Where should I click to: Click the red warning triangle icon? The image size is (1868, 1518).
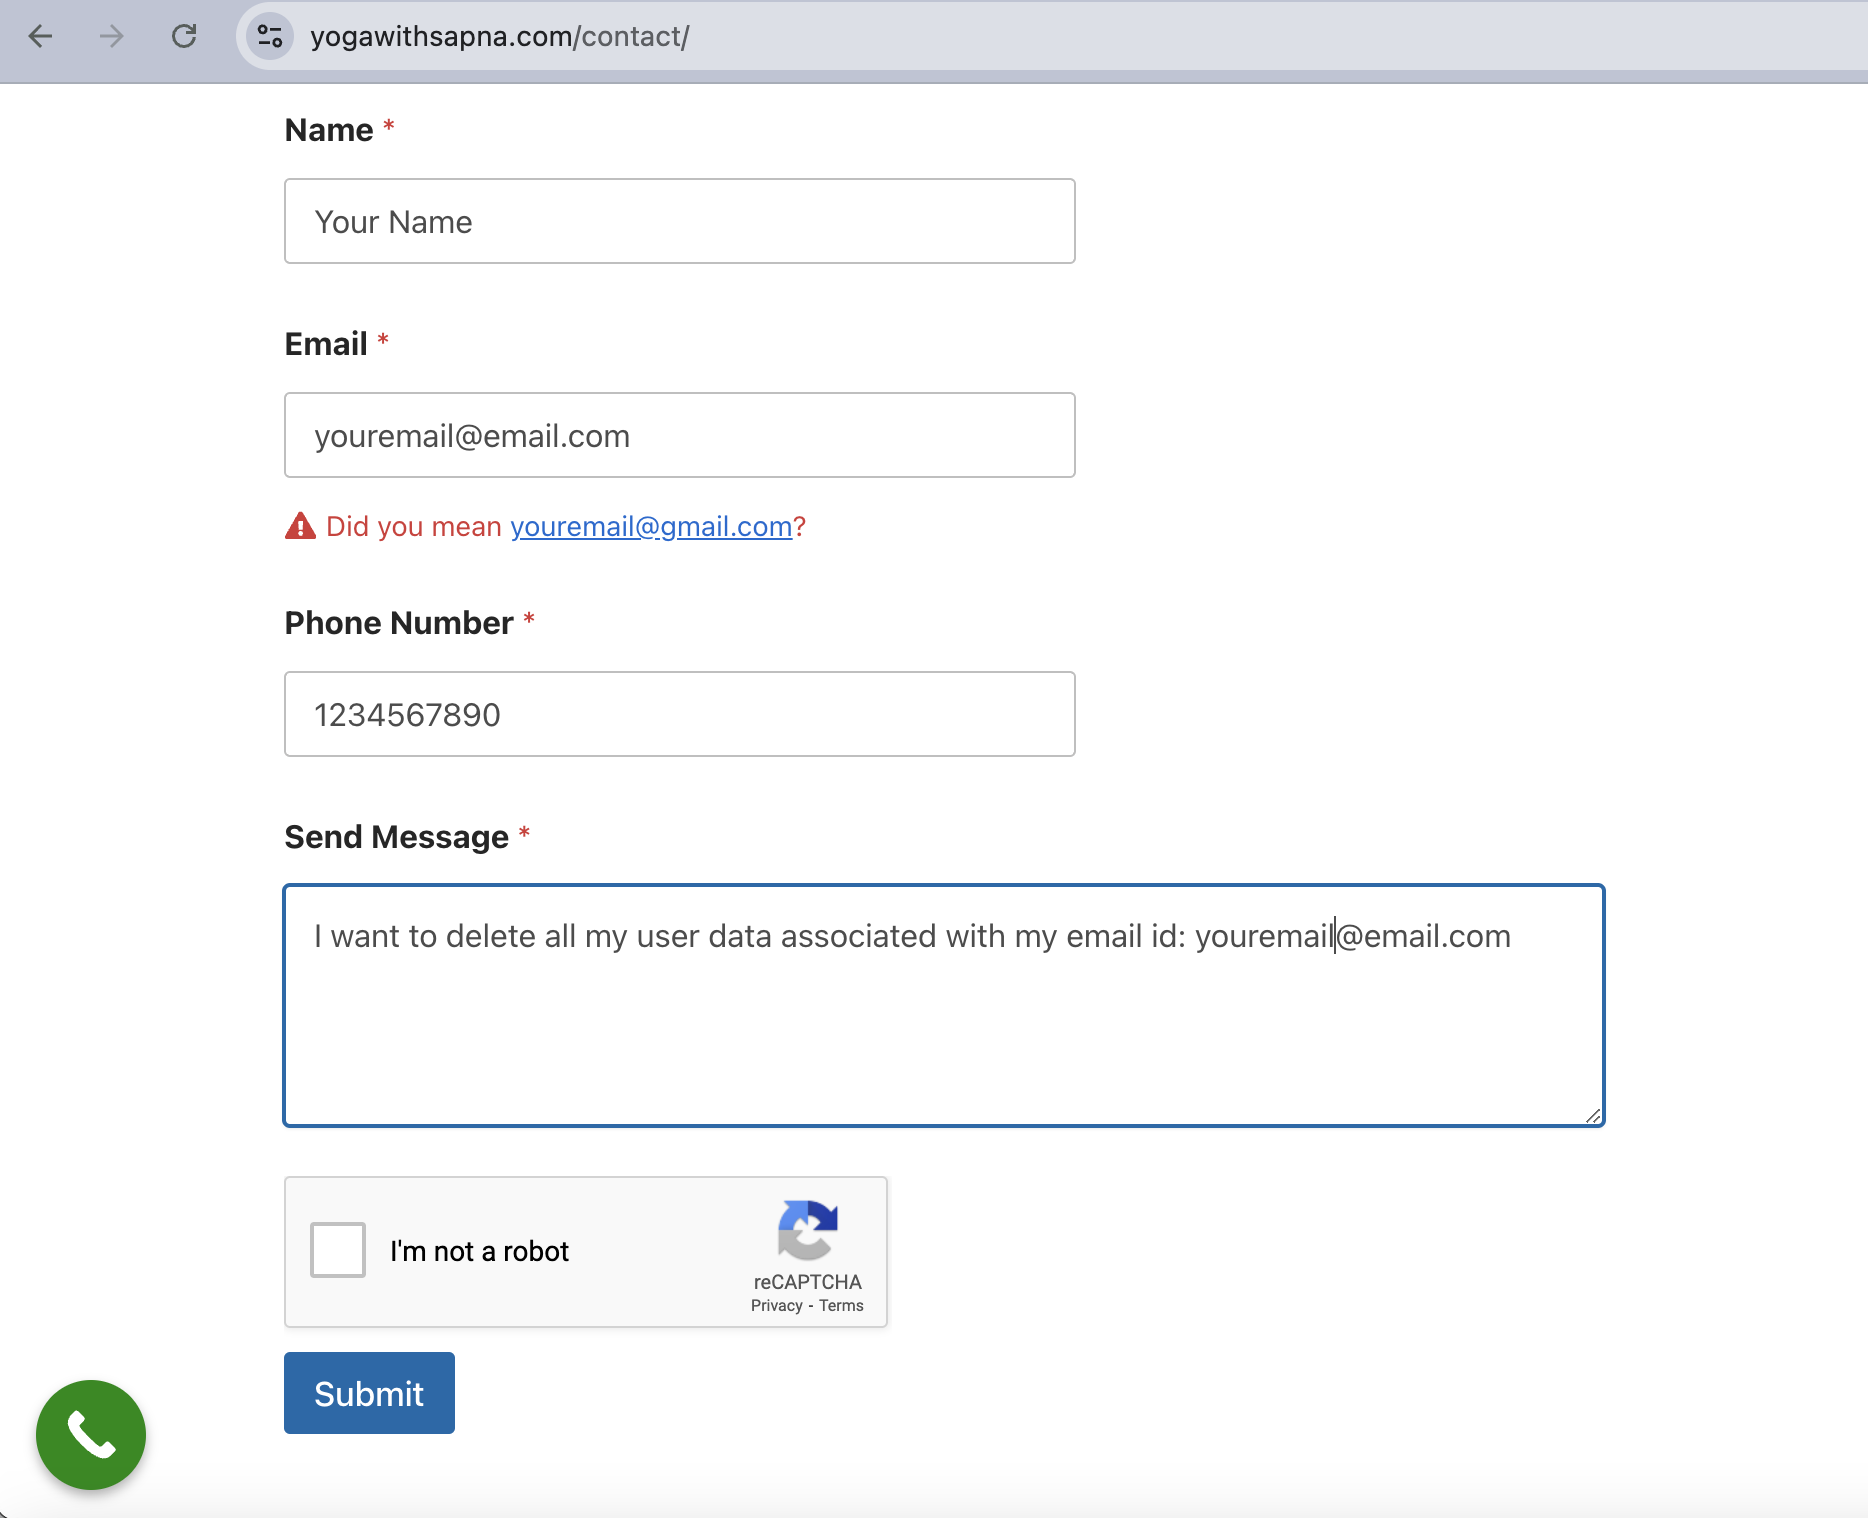(x=300, y=526)
